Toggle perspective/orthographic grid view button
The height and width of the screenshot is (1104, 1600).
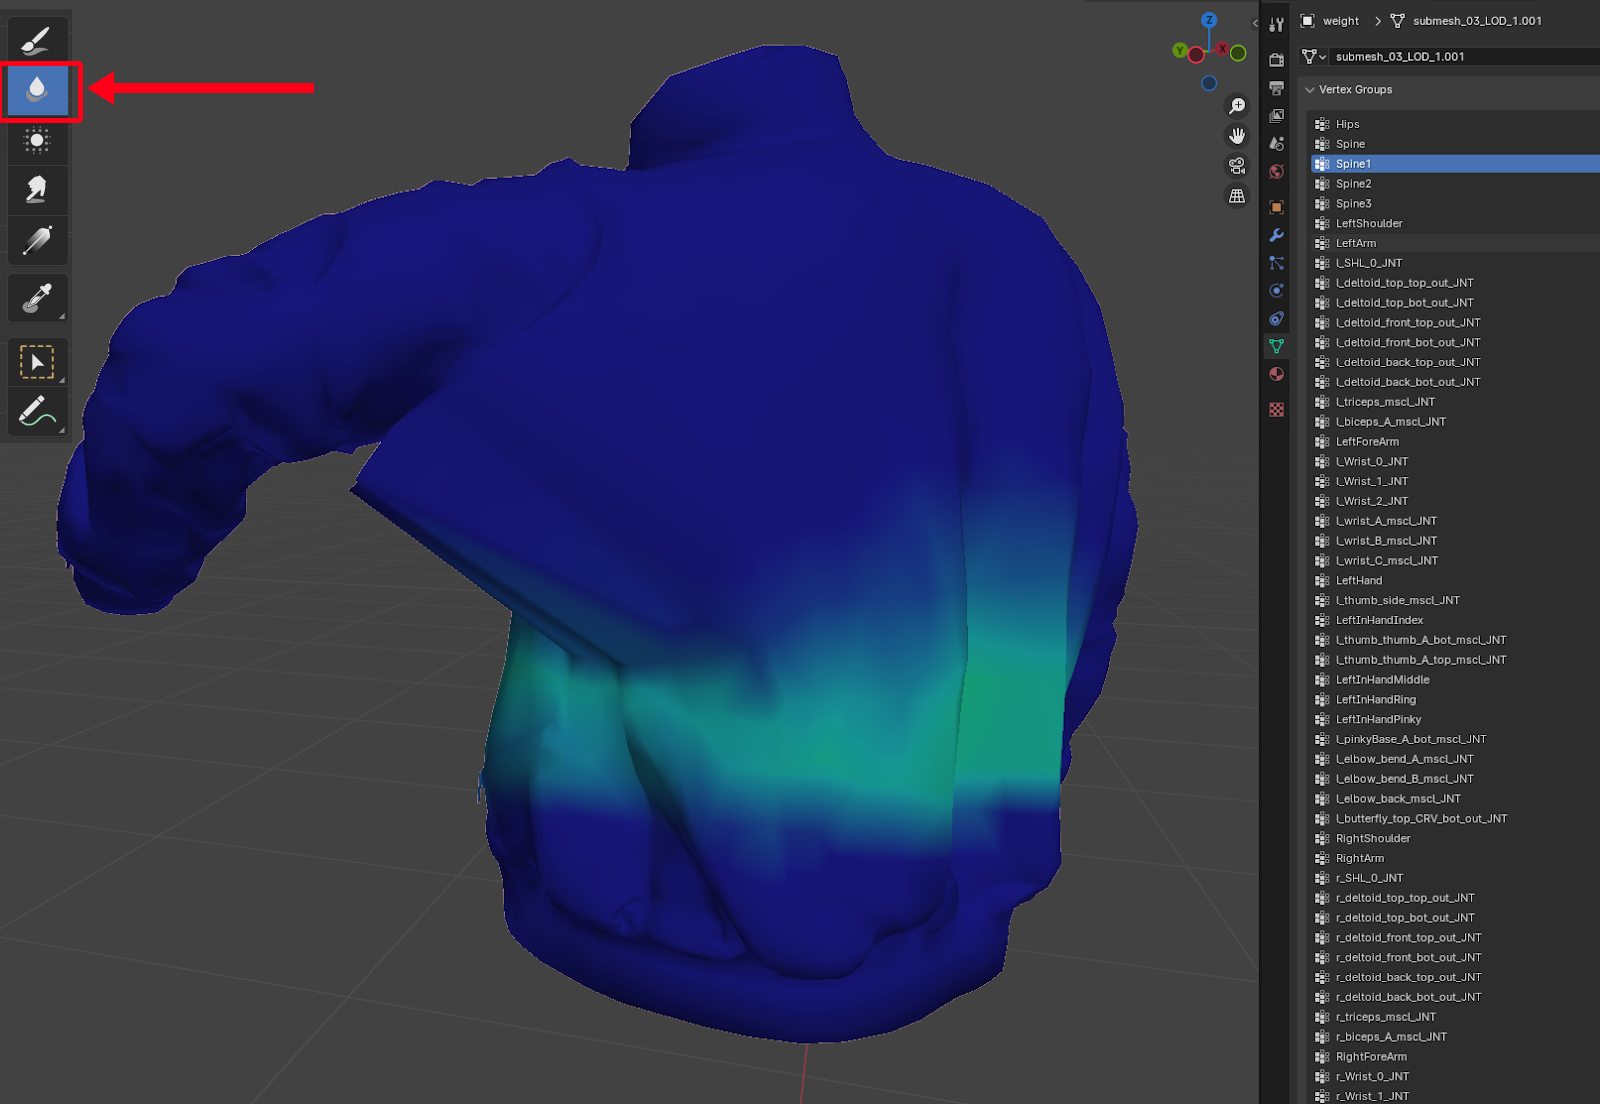1237,196
